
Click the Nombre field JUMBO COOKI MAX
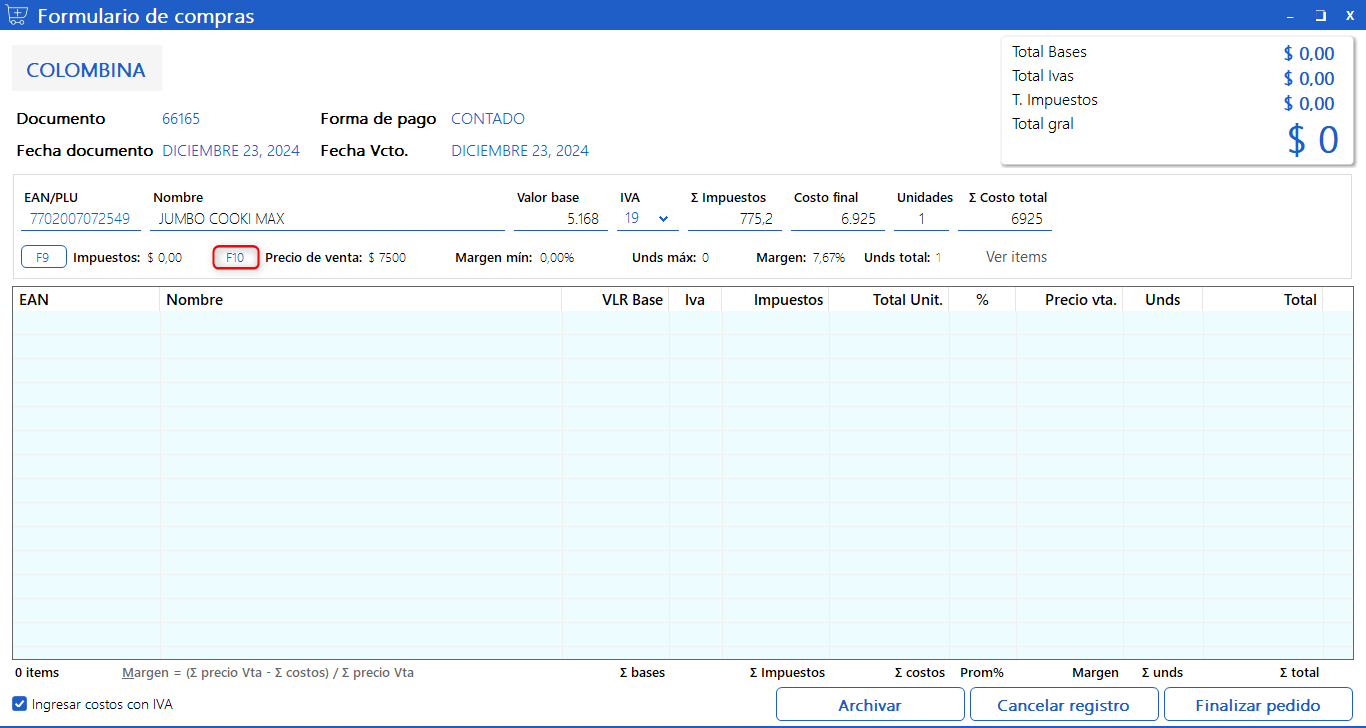tap(327, 219)
